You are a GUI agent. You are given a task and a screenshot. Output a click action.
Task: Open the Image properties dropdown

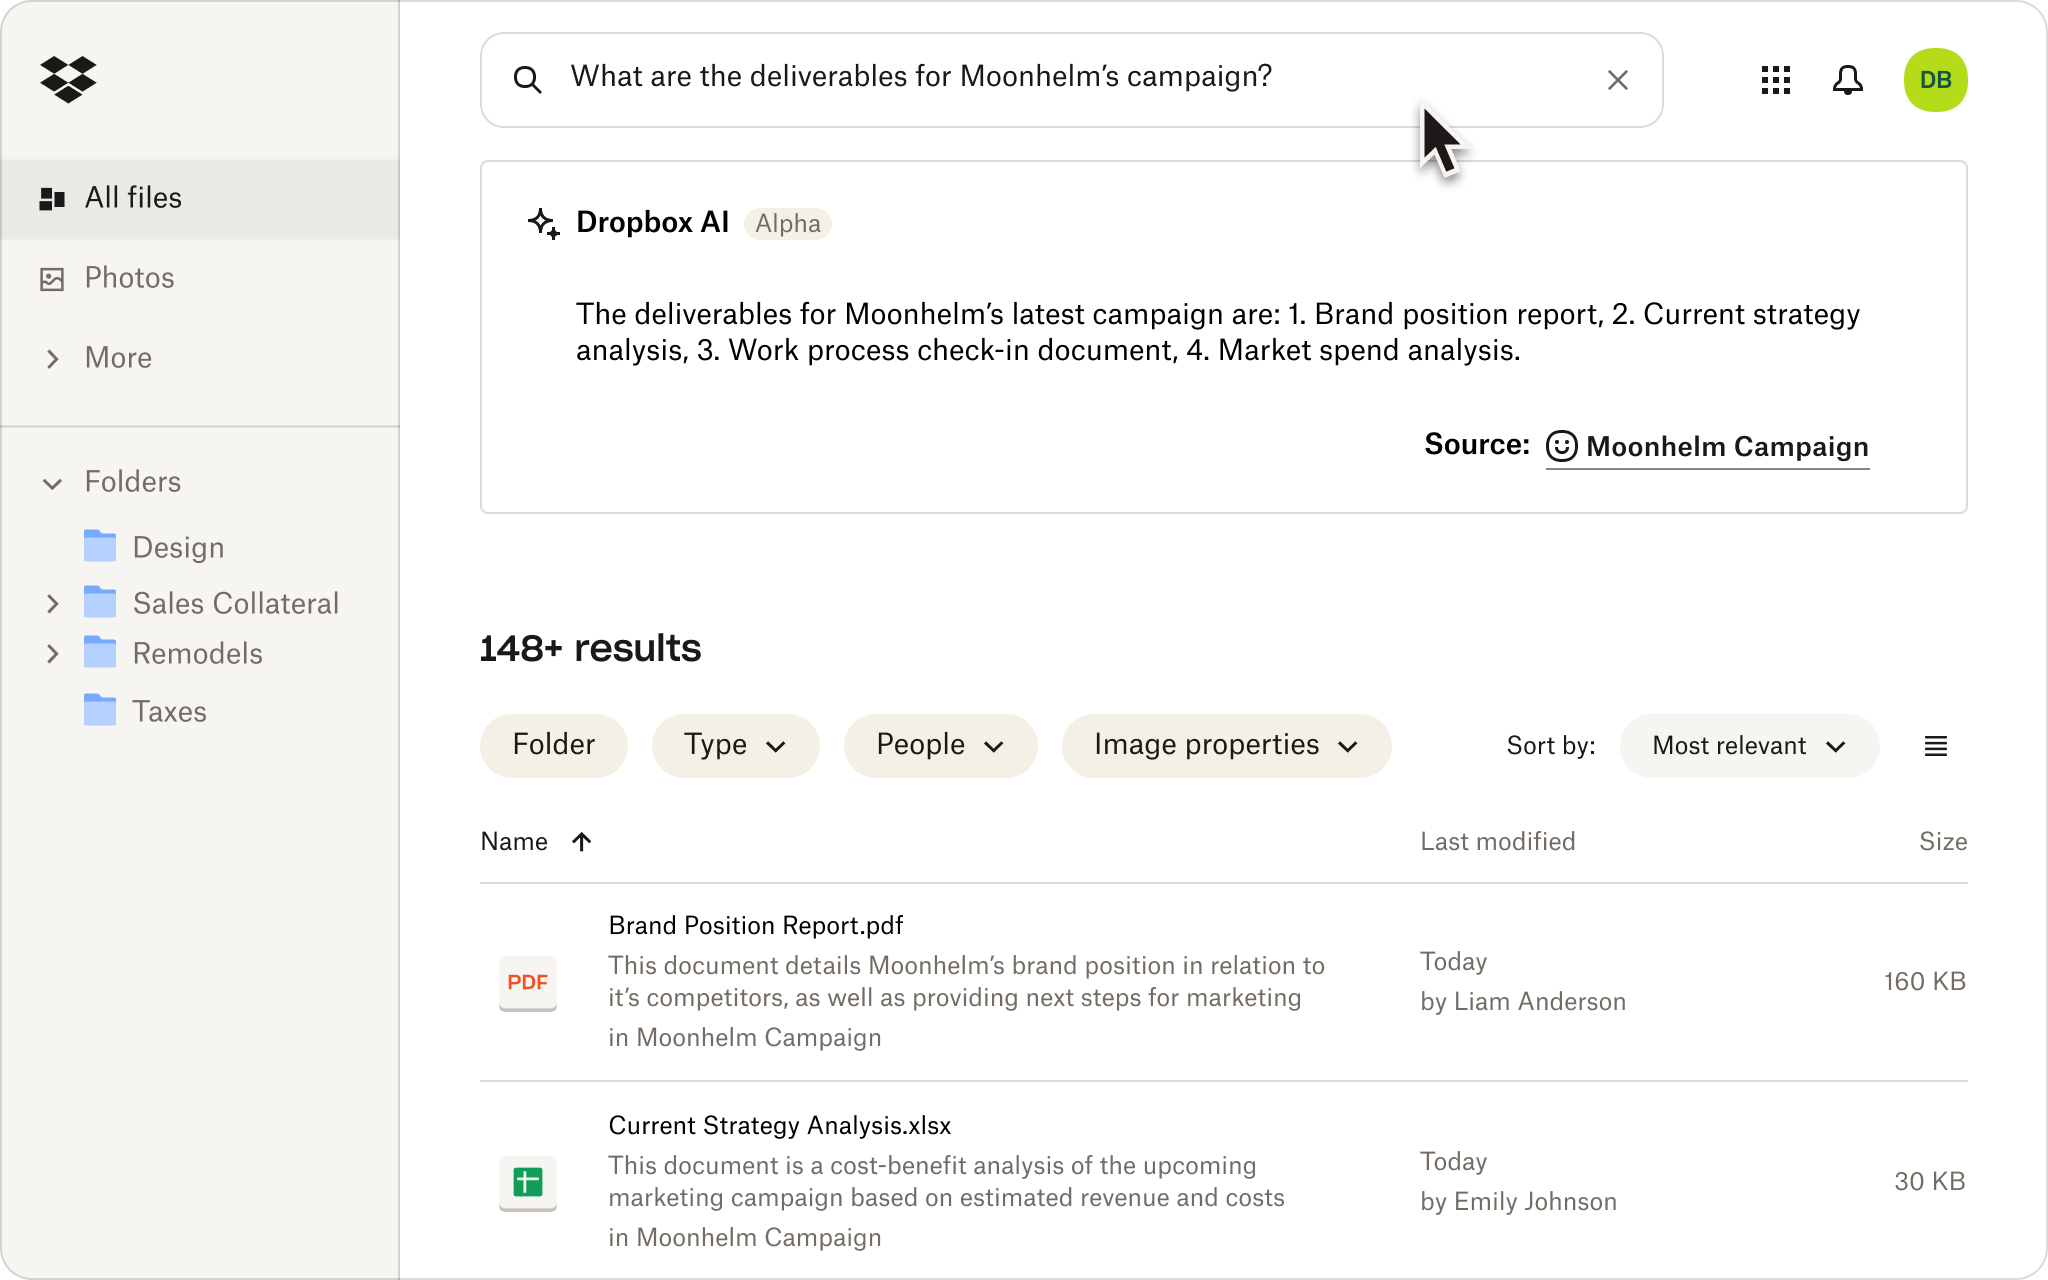click(1226, 745)
